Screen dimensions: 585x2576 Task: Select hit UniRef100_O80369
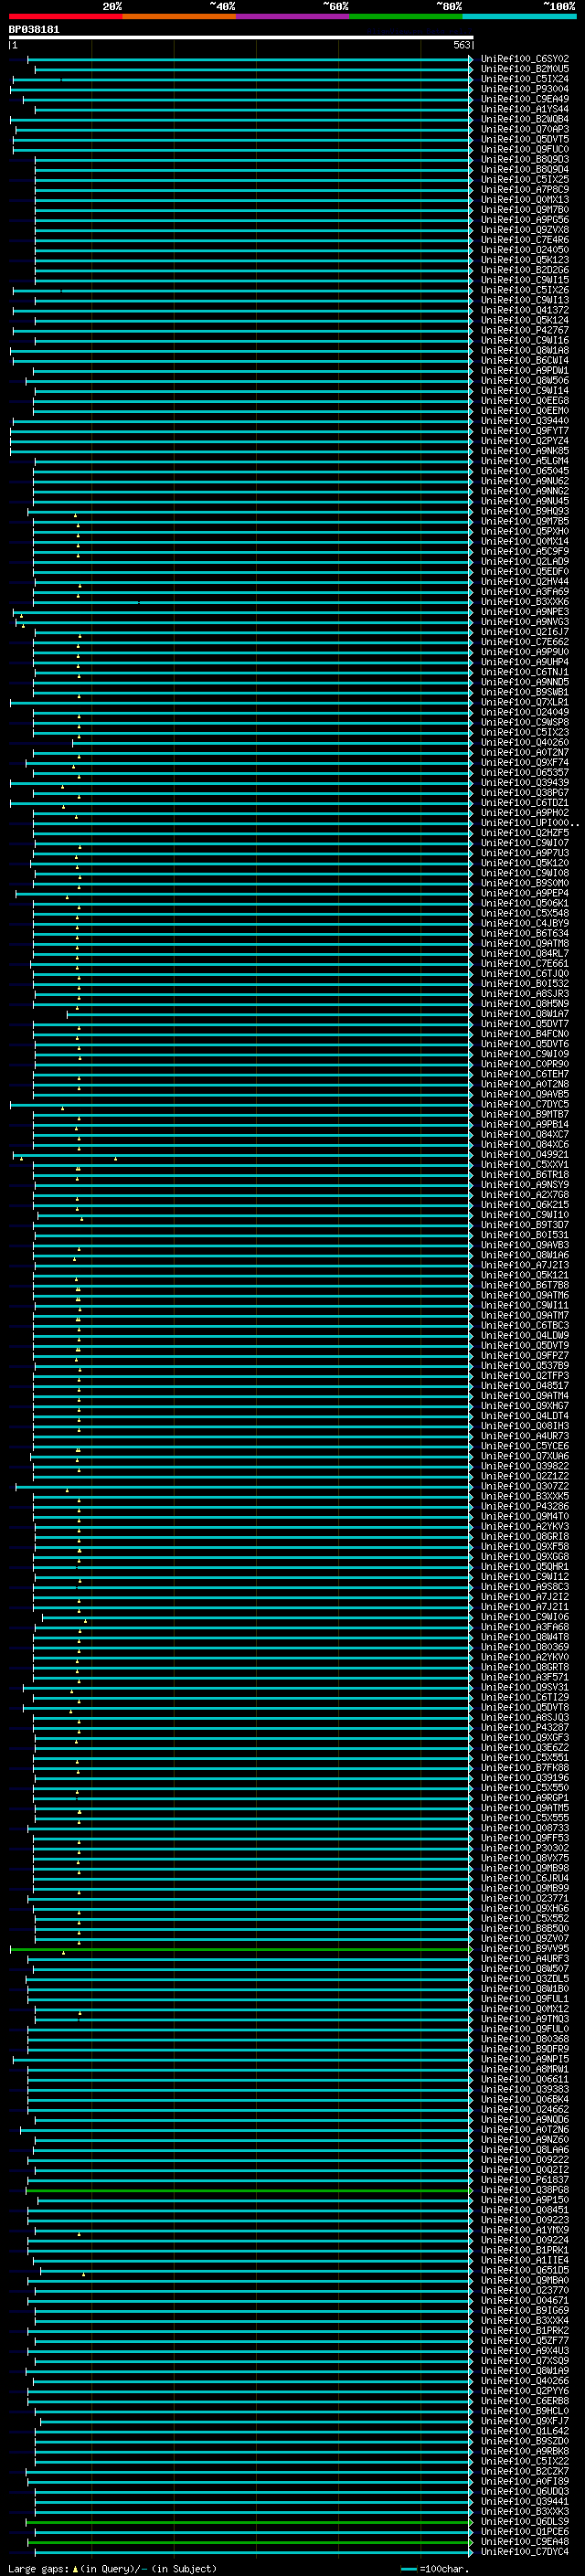coord(525,1647)
